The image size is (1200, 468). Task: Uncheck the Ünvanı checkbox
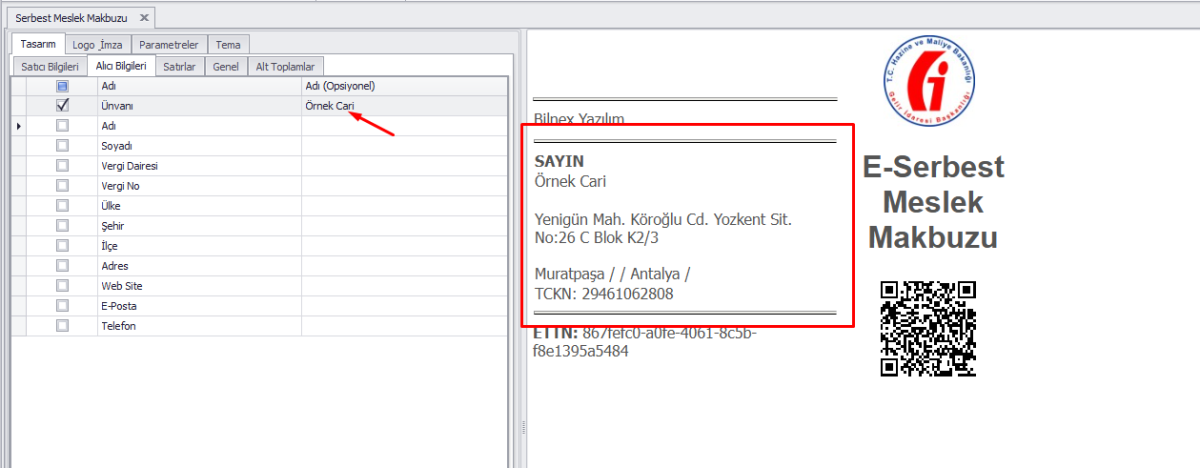tap(62, 106)
